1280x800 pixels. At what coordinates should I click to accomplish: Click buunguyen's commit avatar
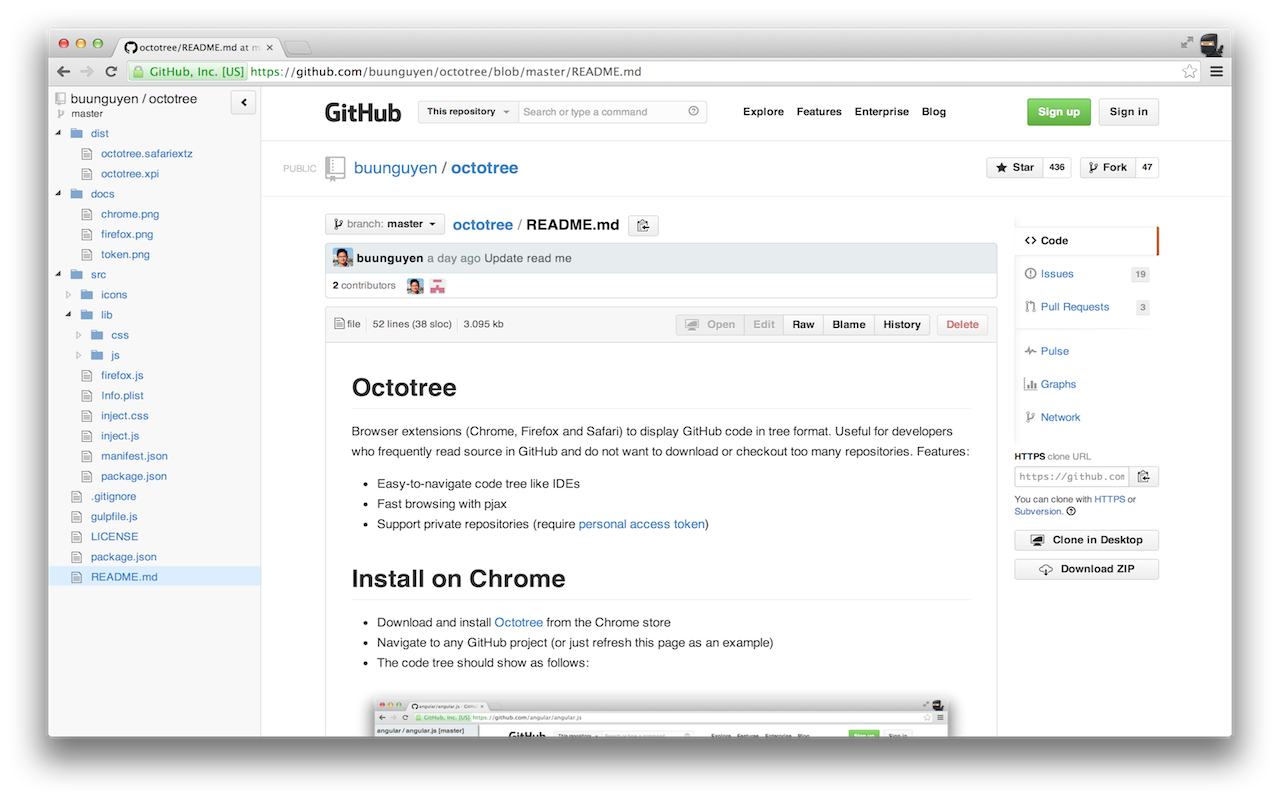click(343, 258)
